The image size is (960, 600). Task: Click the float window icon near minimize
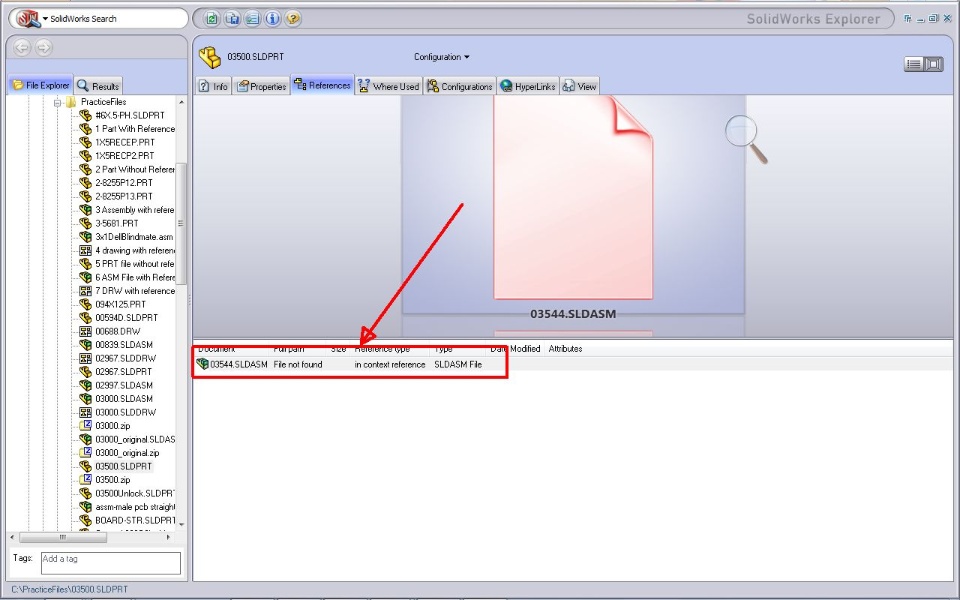click(x=907, y=18)
